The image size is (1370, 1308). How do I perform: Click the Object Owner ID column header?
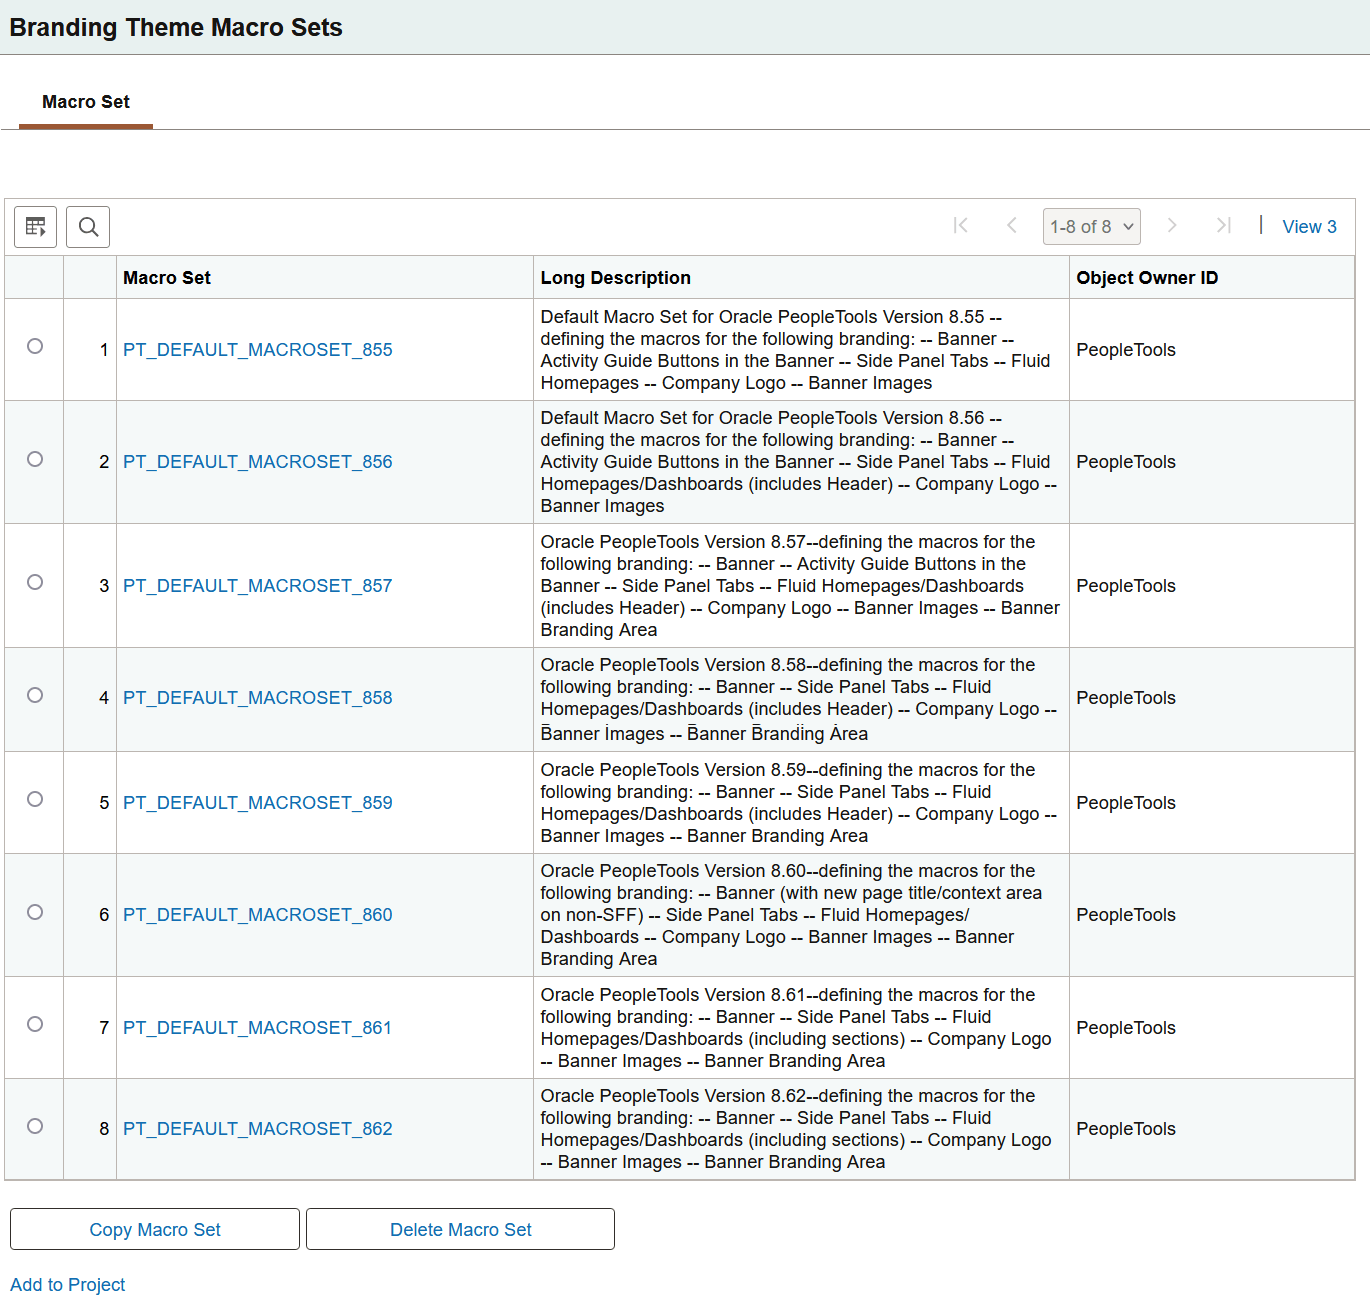pyautogui.click(x=1147, y=278)
